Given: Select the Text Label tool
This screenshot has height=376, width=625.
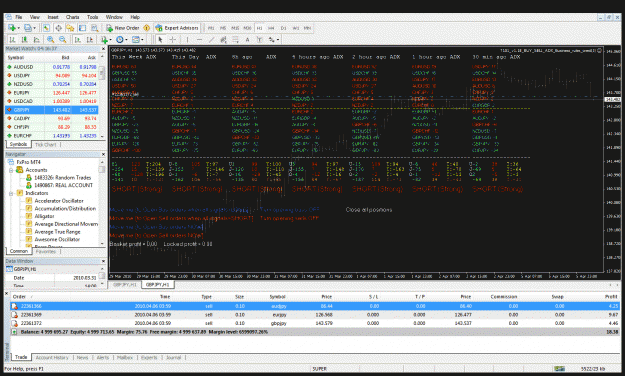Looking at the screenshot, I should [x=259, y=39].
